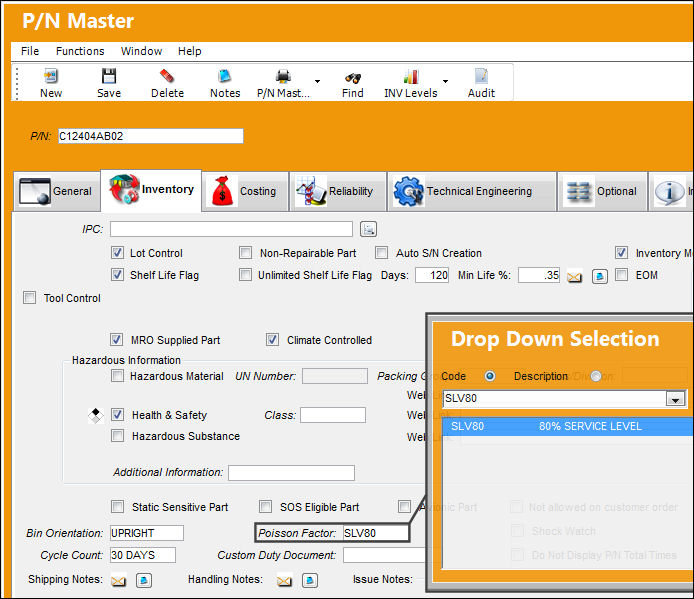Toggle the Health & Safety checkbox

point(117,414)
